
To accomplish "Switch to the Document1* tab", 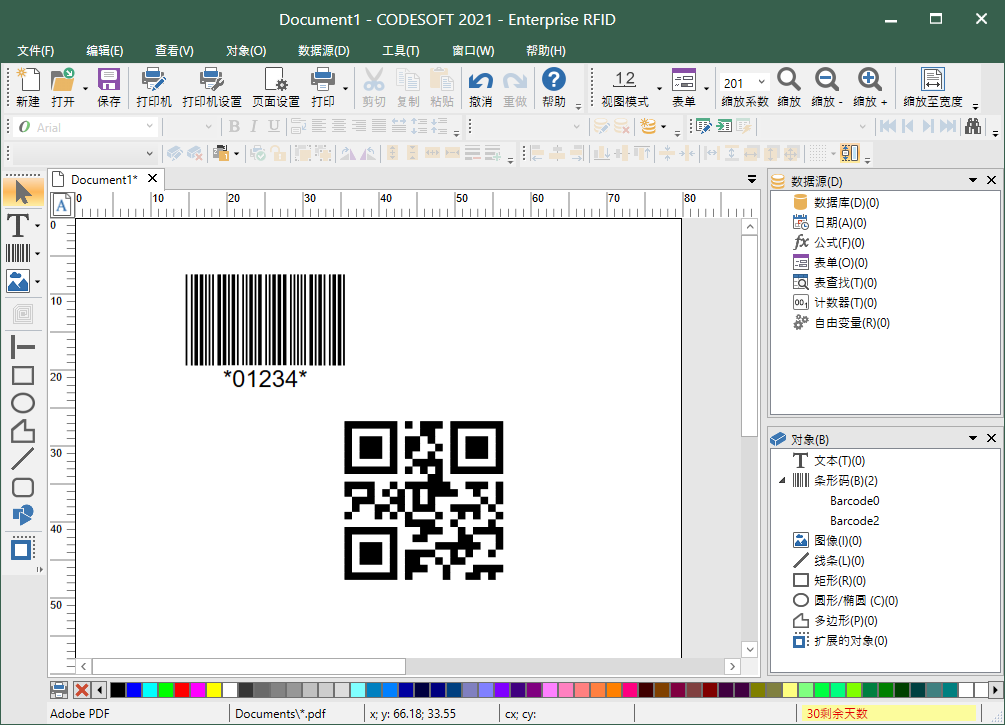I will point(104,179).
